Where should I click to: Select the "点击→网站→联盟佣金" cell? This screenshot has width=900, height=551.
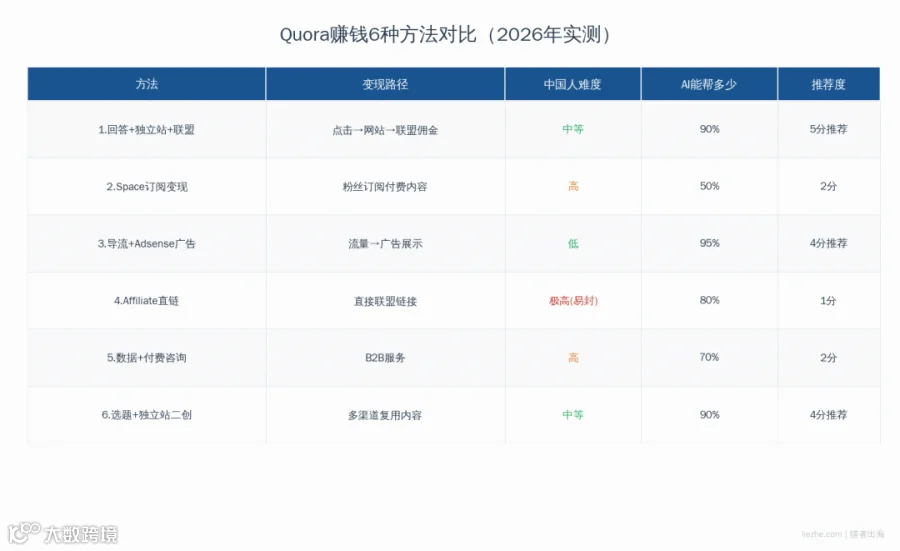(x=385, y=130)
